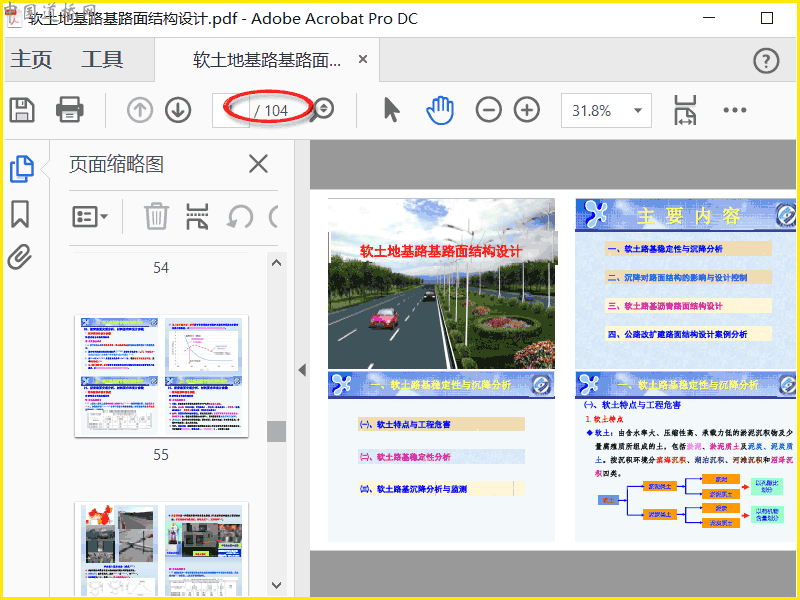800x600 pixels.
Task: Click the thumbnail scrollbar down arrow
Action: point(277,585)
